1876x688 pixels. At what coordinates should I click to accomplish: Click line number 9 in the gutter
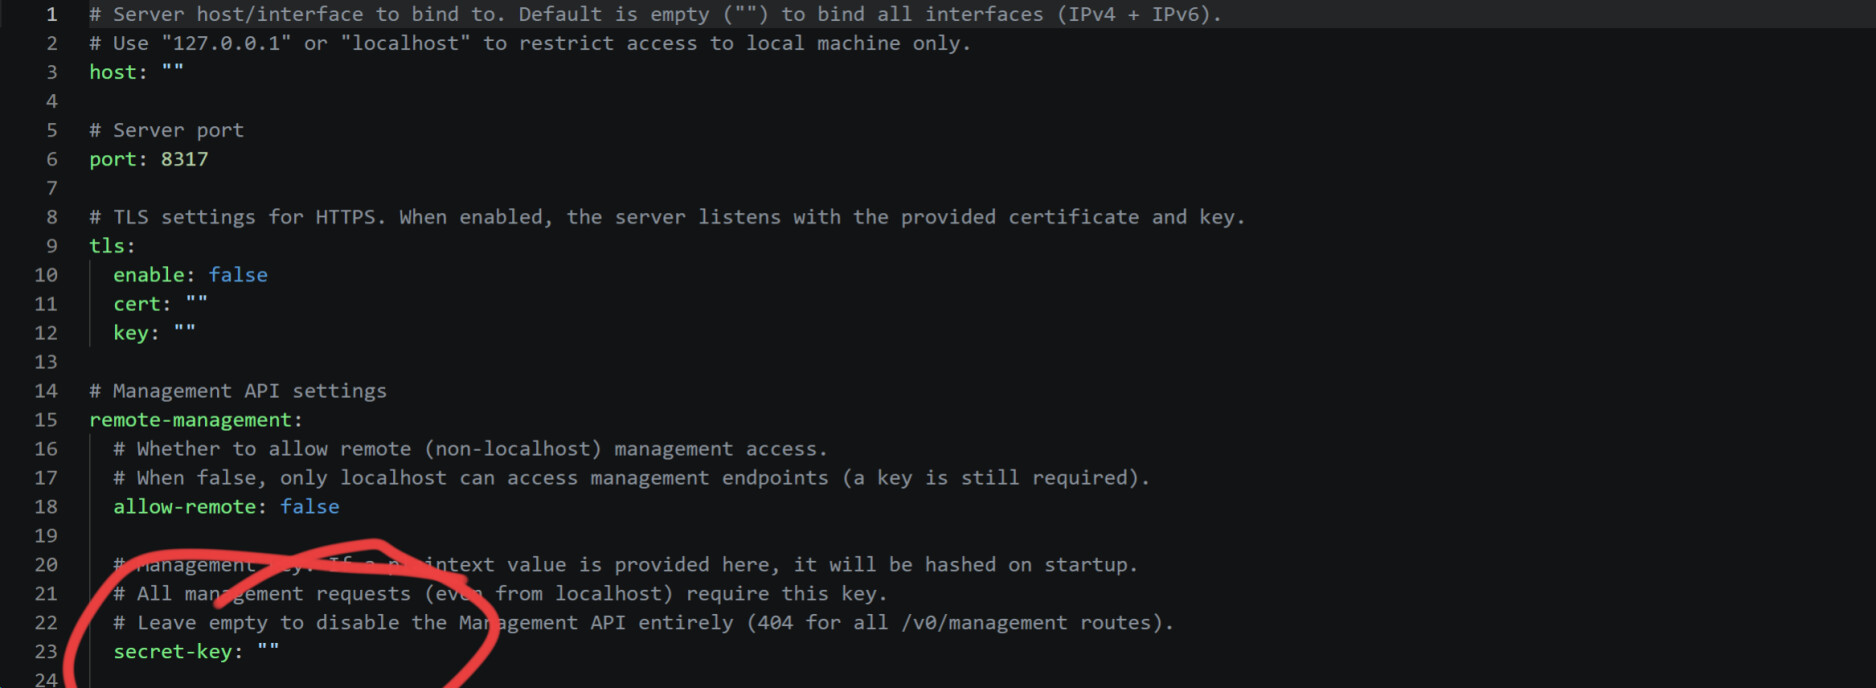pos(52,246)
